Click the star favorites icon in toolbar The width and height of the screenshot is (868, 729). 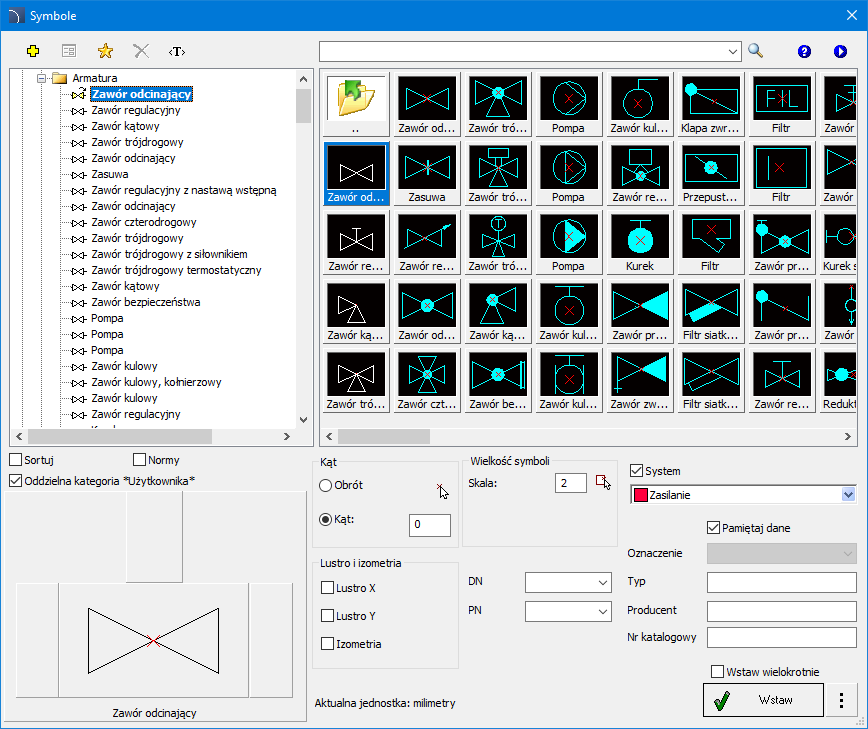[105, 51]
